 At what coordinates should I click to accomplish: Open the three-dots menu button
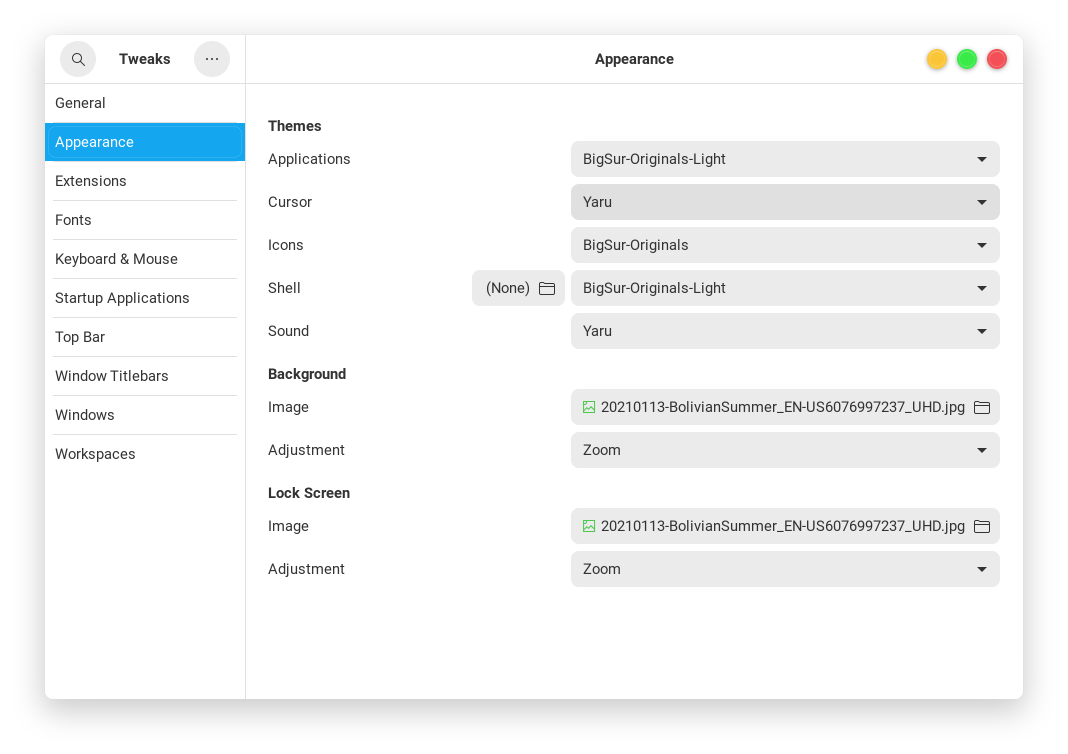pos(212,59)
